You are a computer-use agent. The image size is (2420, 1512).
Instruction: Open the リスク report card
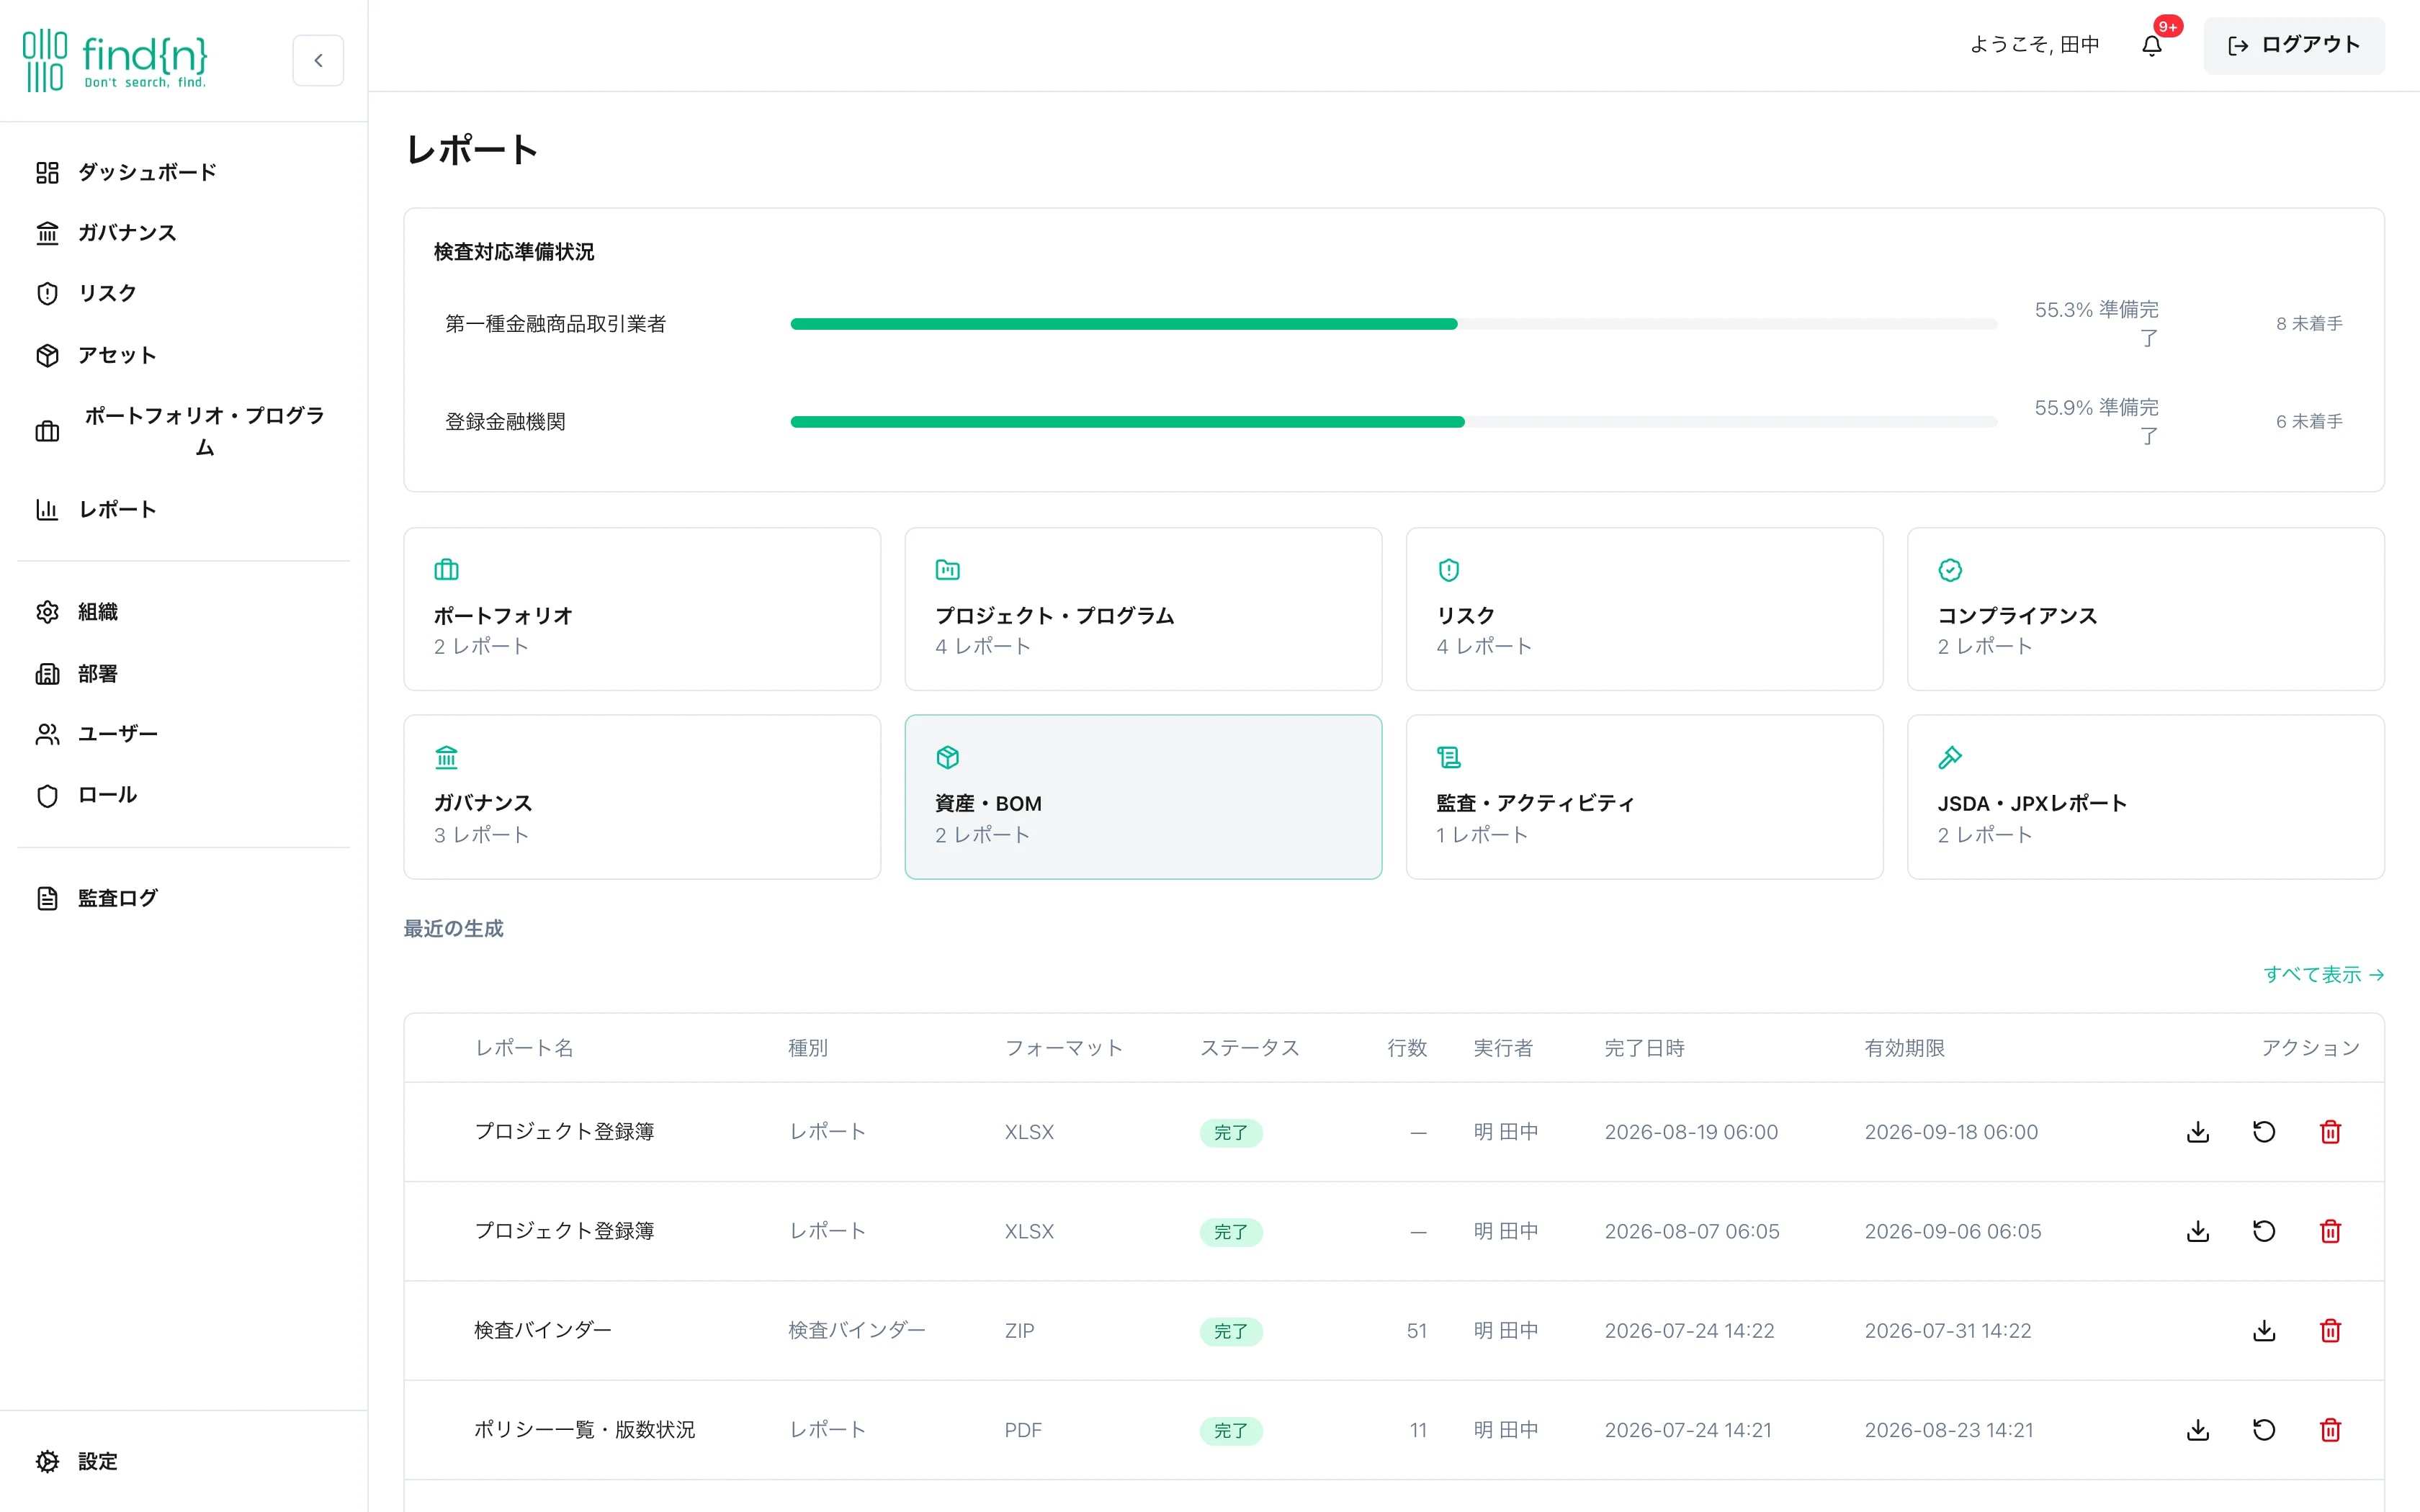1644,609
